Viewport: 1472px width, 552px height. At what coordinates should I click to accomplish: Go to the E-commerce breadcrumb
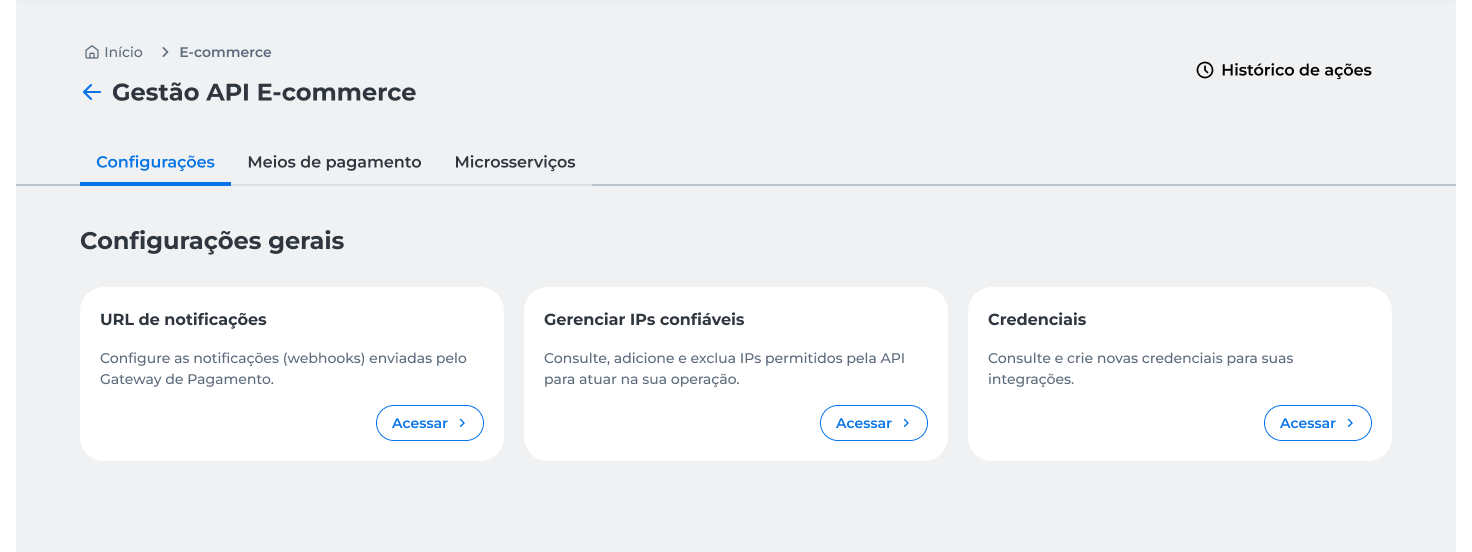click(x=225, y=52)
